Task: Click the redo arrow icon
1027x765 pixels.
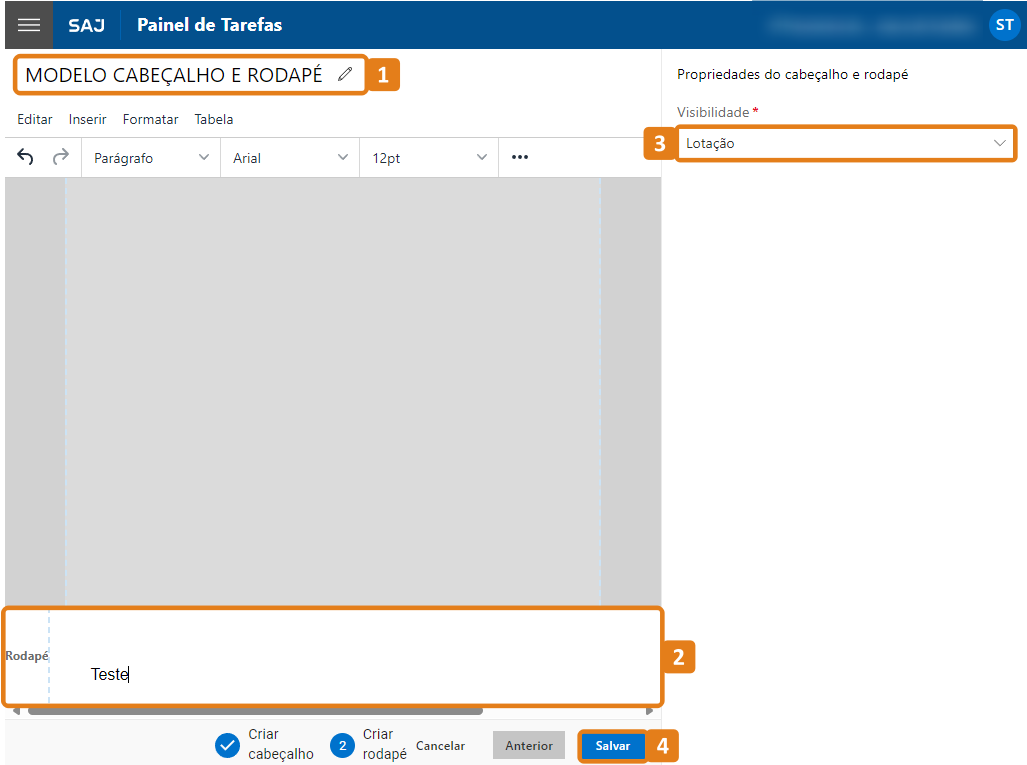Action: pyautogui.click(x=60, y=157)
